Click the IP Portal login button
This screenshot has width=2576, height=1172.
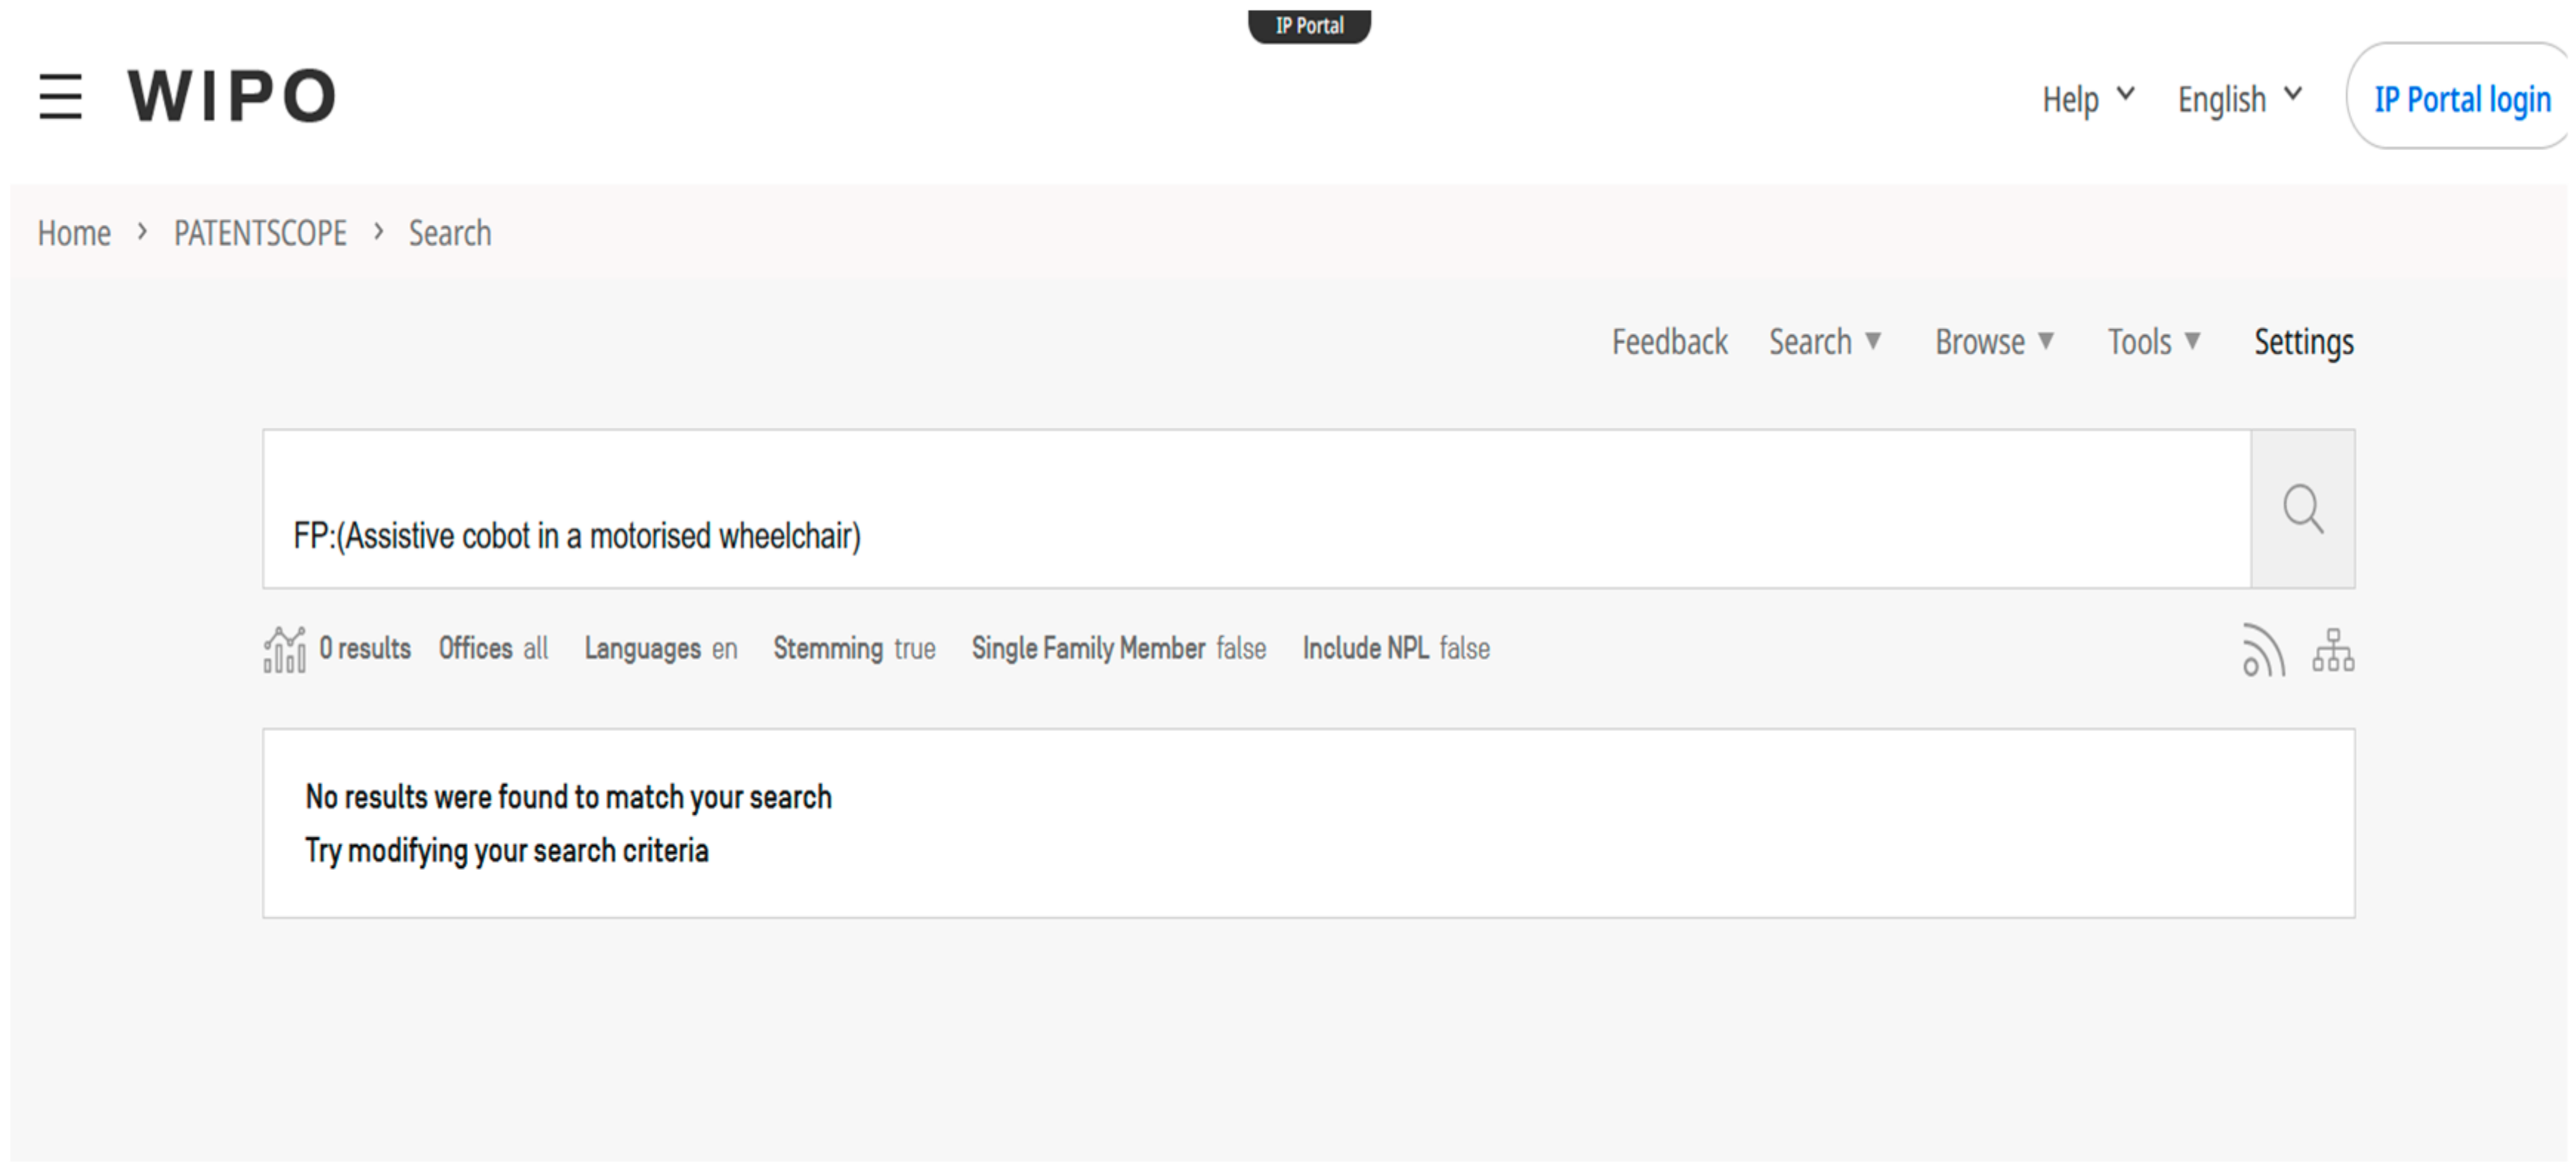click(2461, 99)
